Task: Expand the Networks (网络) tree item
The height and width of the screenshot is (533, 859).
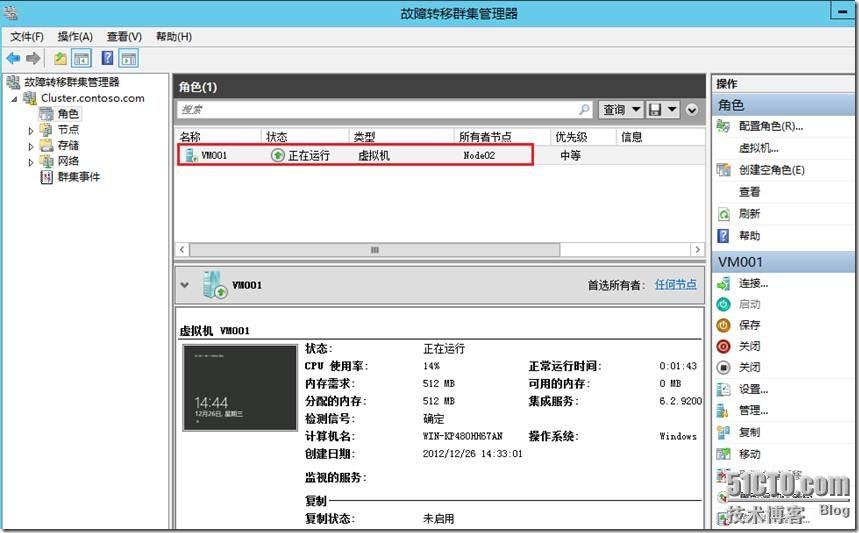Action: 31,163
